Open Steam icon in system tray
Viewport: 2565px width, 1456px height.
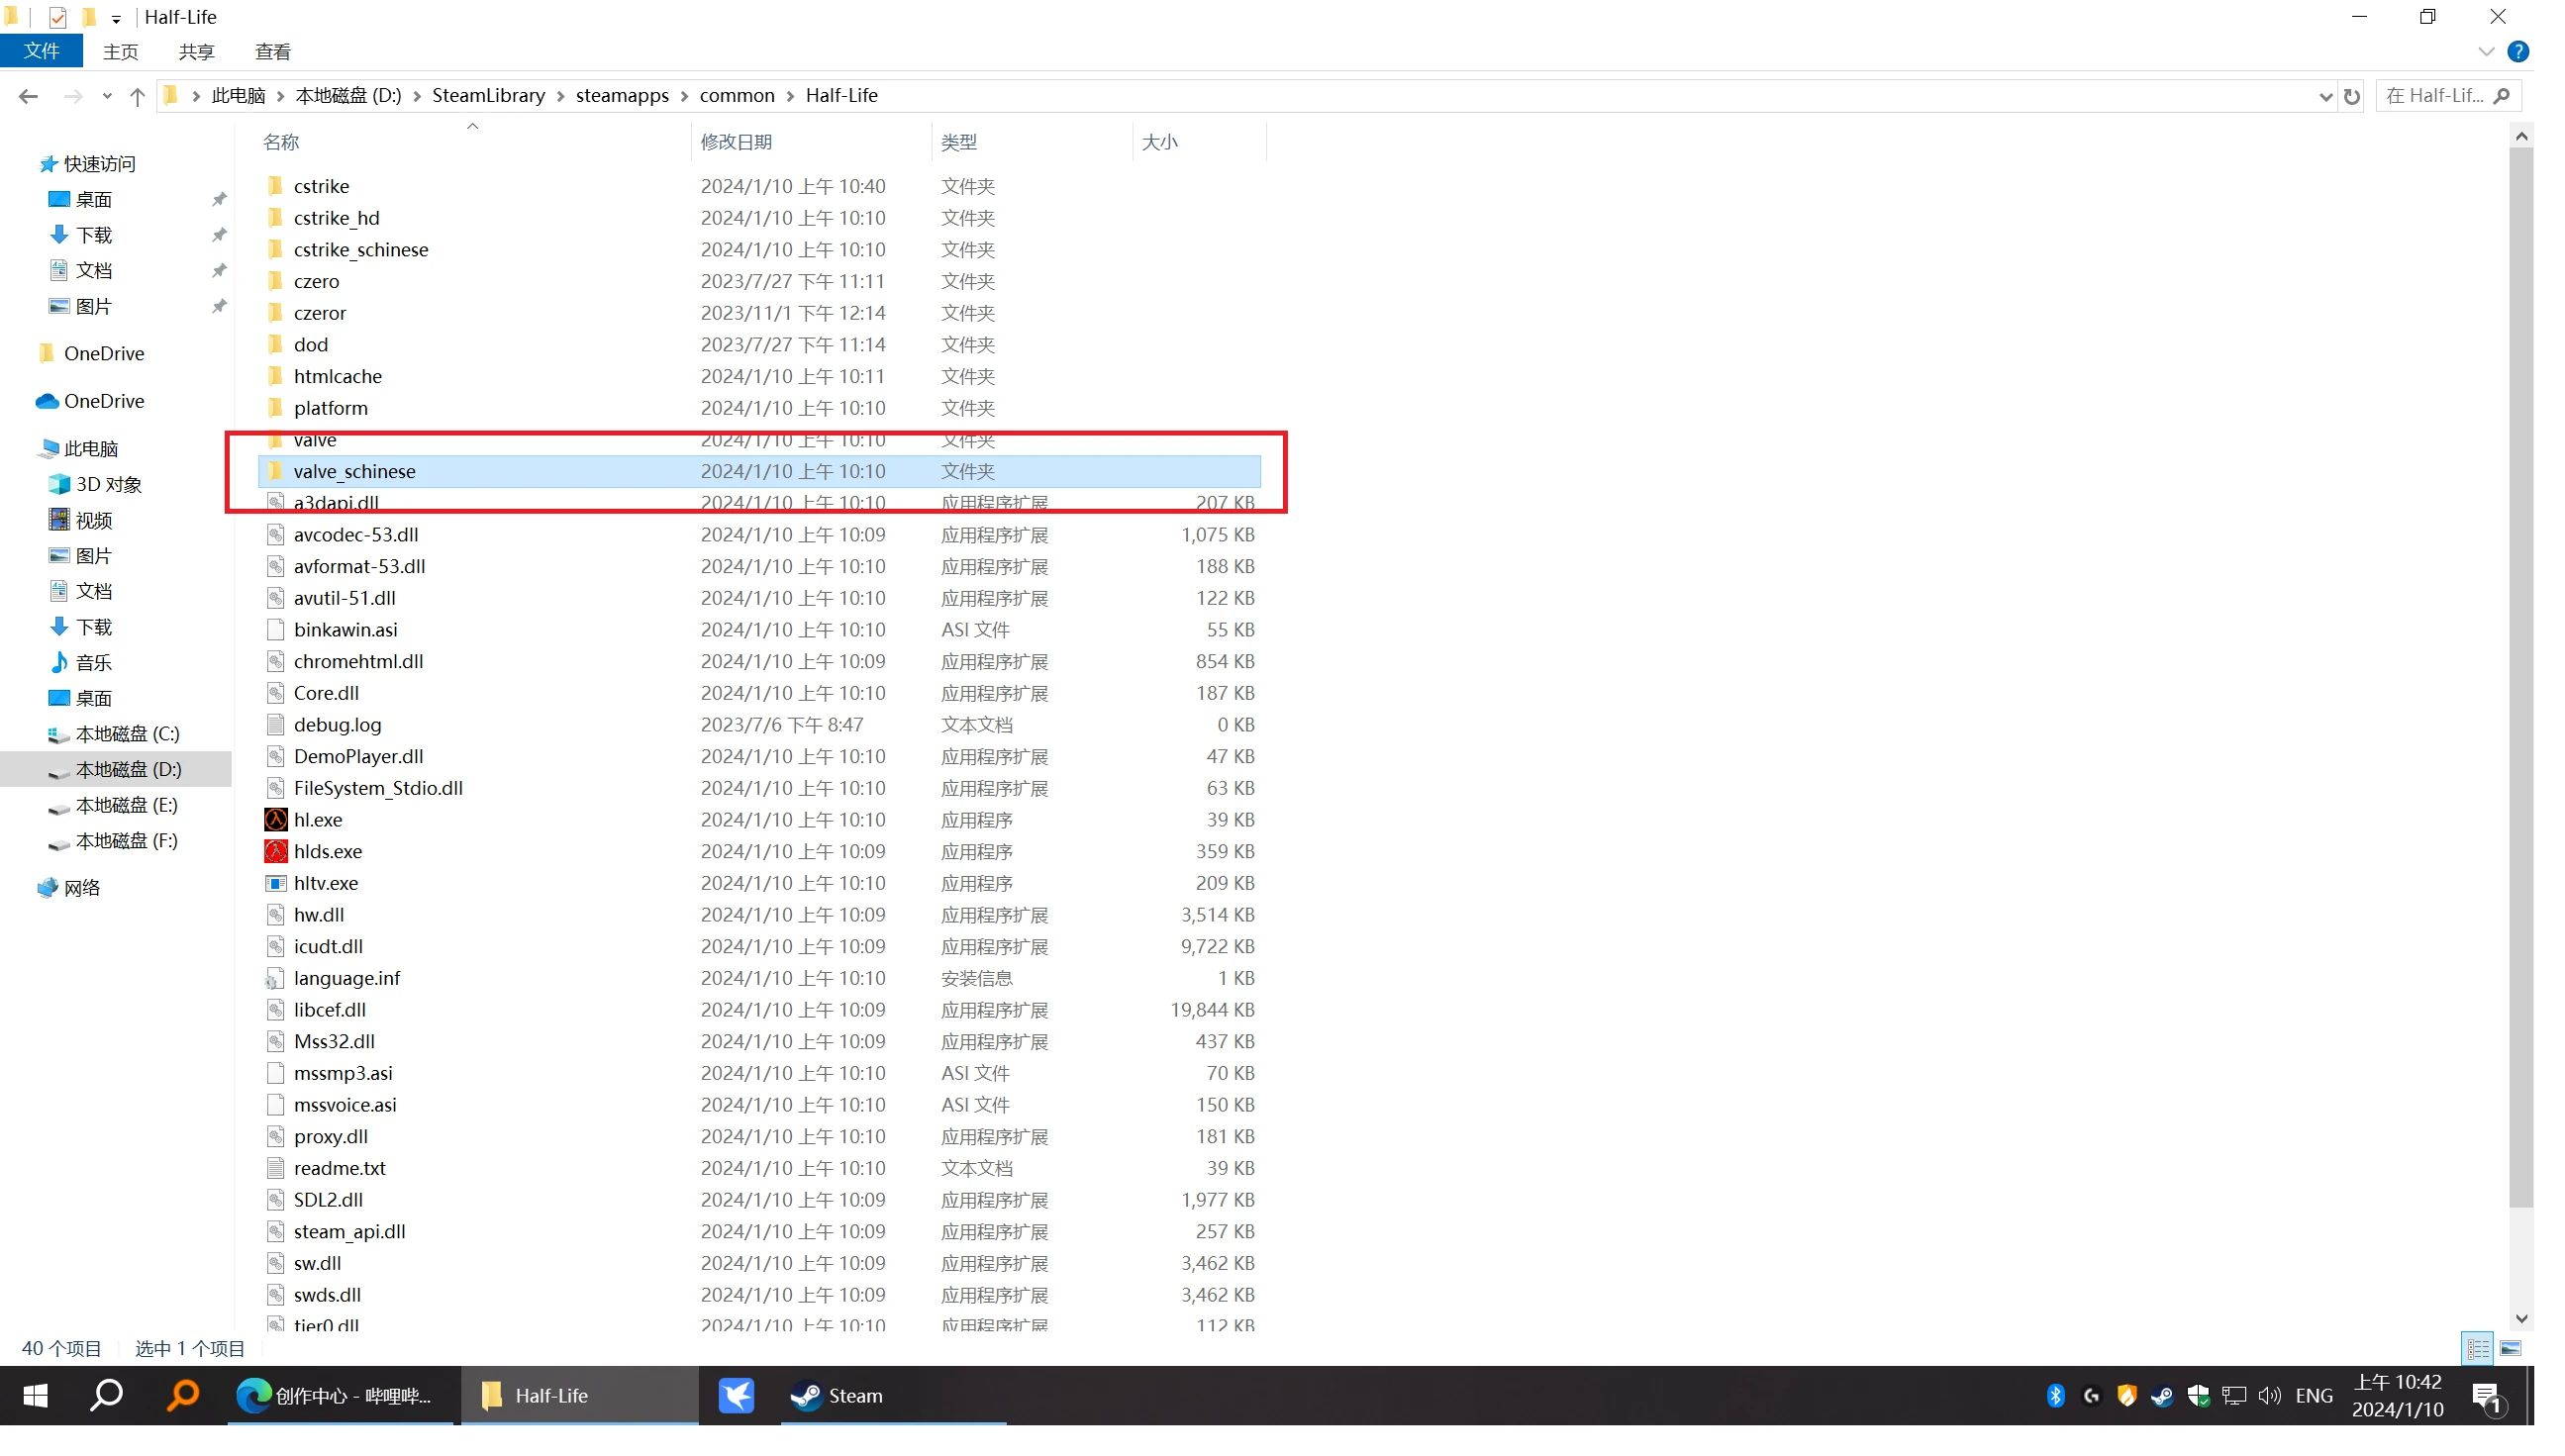[x=2162, y=1396]
